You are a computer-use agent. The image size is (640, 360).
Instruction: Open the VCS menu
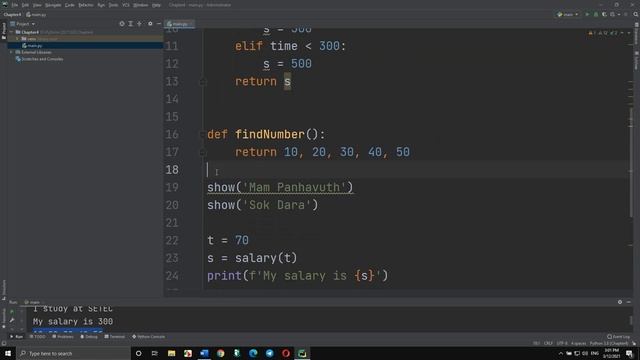pyautogui.click(x=126, y=5)
